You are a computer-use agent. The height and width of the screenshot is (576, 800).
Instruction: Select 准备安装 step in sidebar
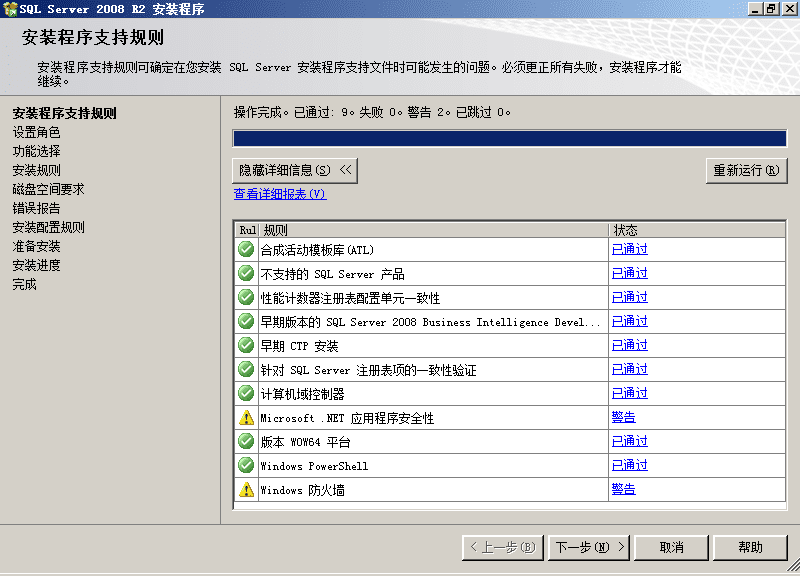(36, 246)
